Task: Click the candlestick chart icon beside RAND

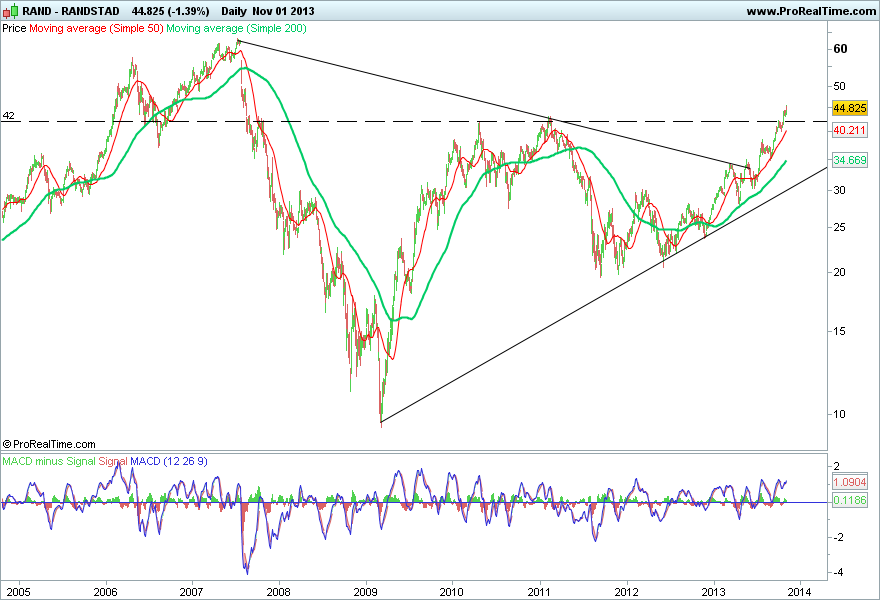Action: point(11,11)
